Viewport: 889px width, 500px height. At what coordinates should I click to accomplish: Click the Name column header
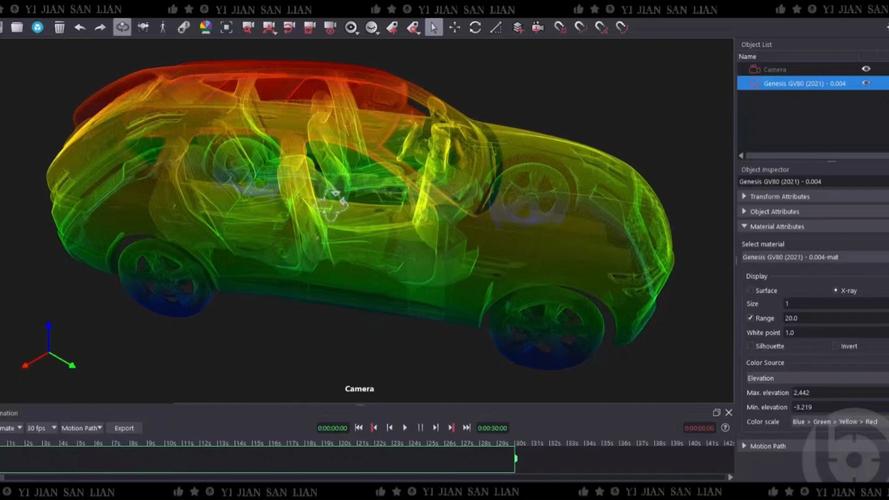747,57
